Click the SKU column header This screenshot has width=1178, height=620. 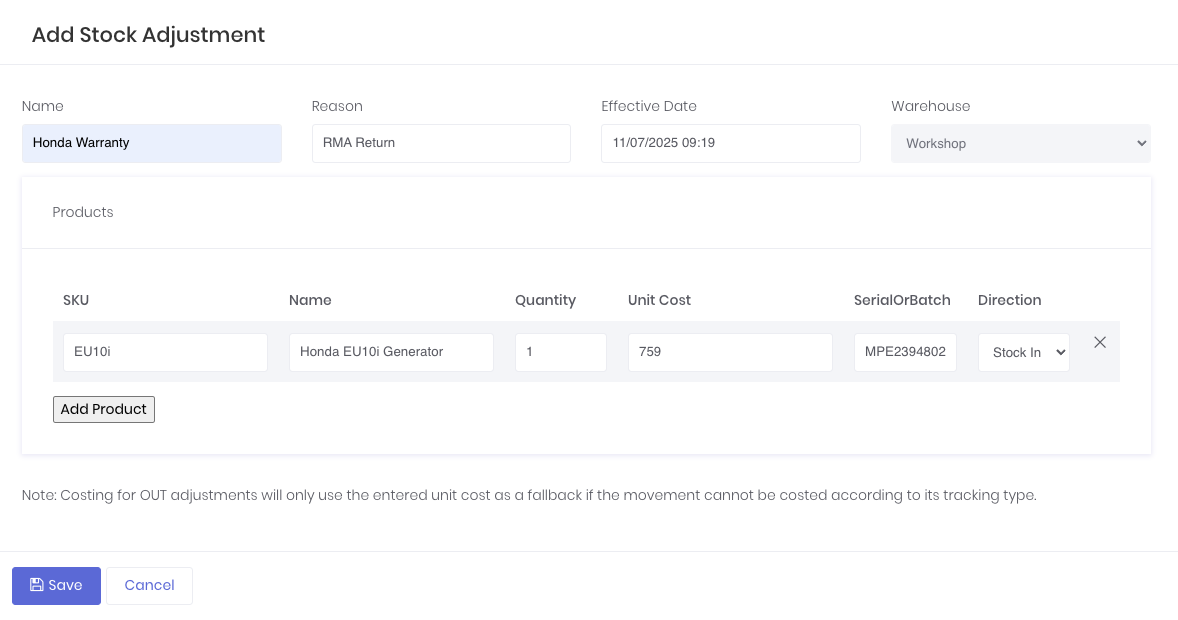(76, 300)
